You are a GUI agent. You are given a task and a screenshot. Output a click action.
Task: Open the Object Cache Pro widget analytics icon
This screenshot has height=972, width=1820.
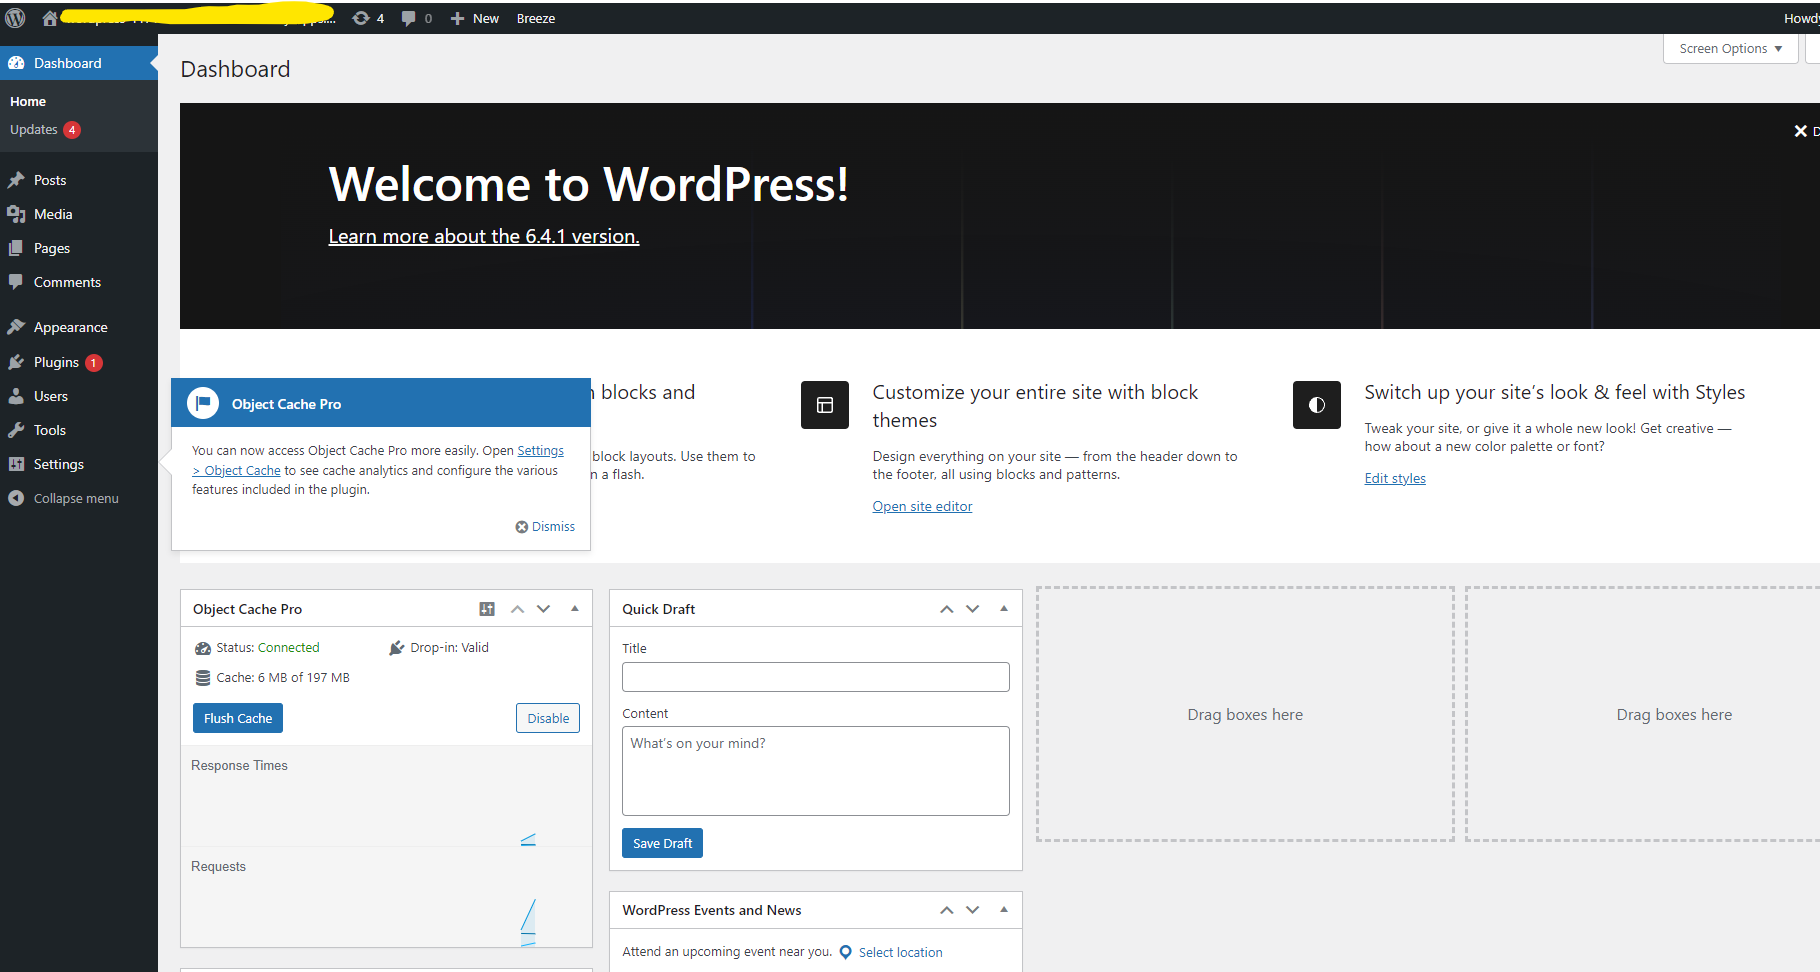(x=487, y=609)
